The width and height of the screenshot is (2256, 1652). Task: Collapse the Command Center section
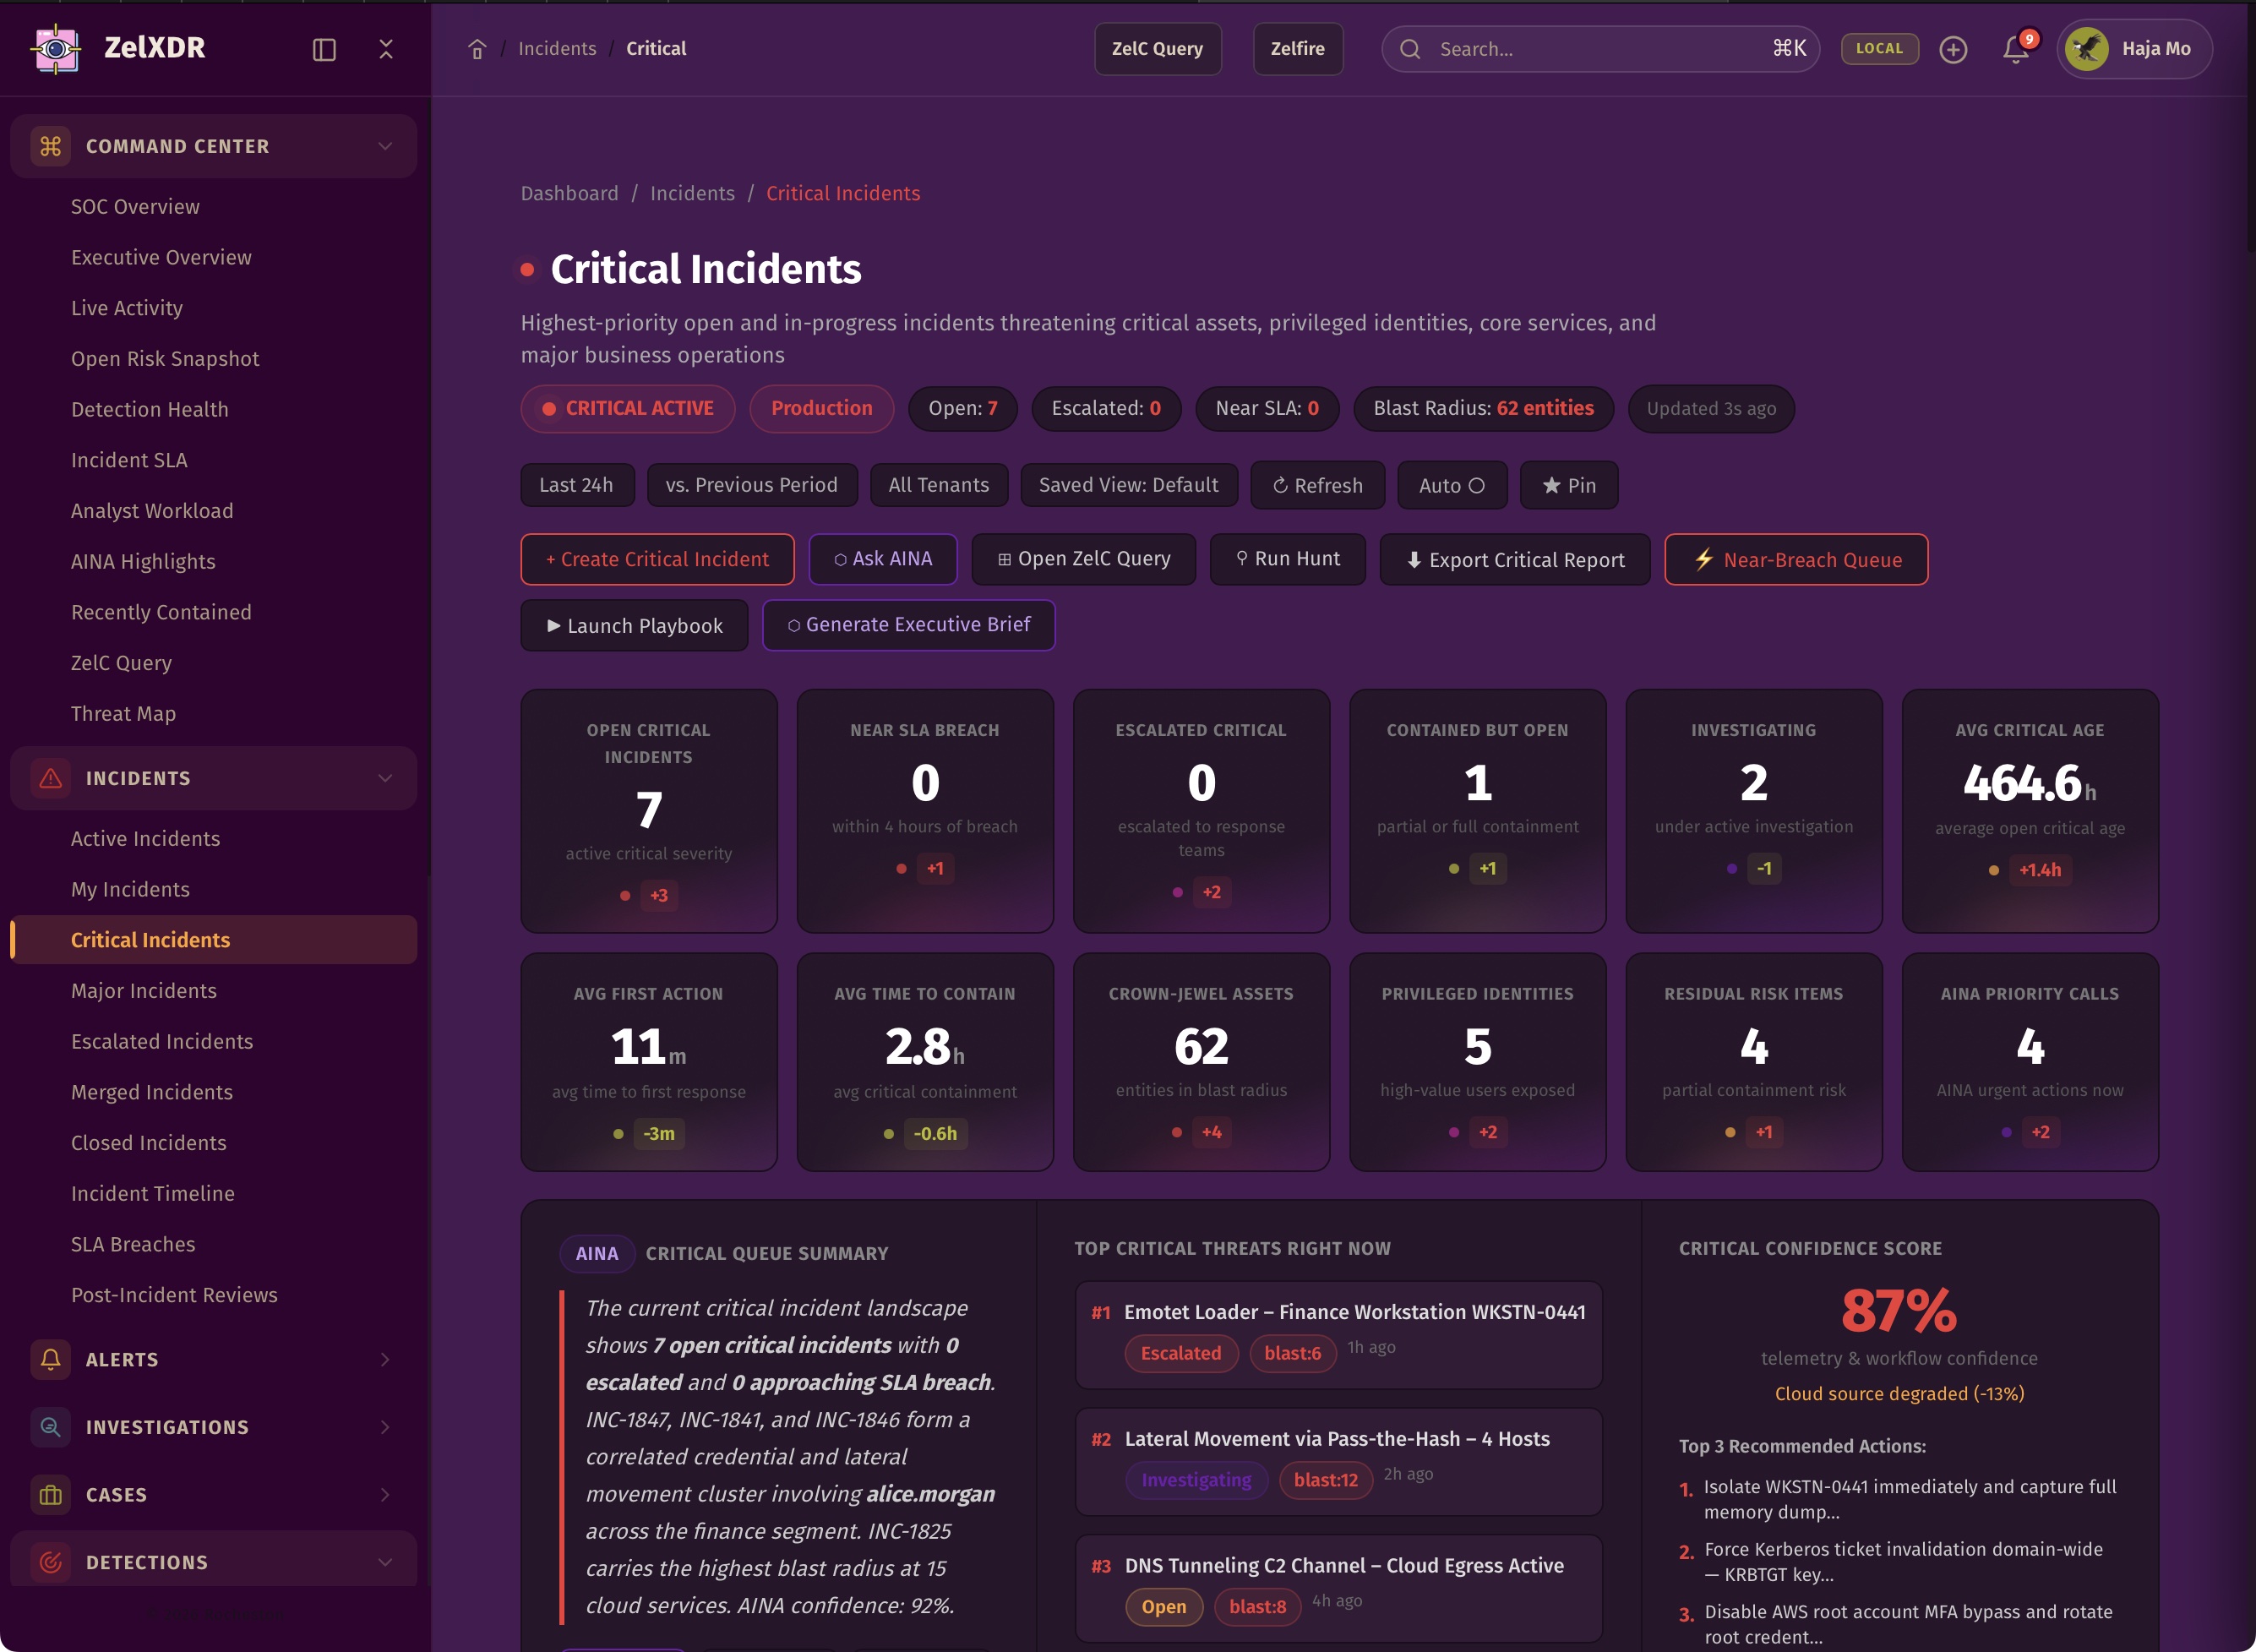pyautogui.click(x=385, y=146)
